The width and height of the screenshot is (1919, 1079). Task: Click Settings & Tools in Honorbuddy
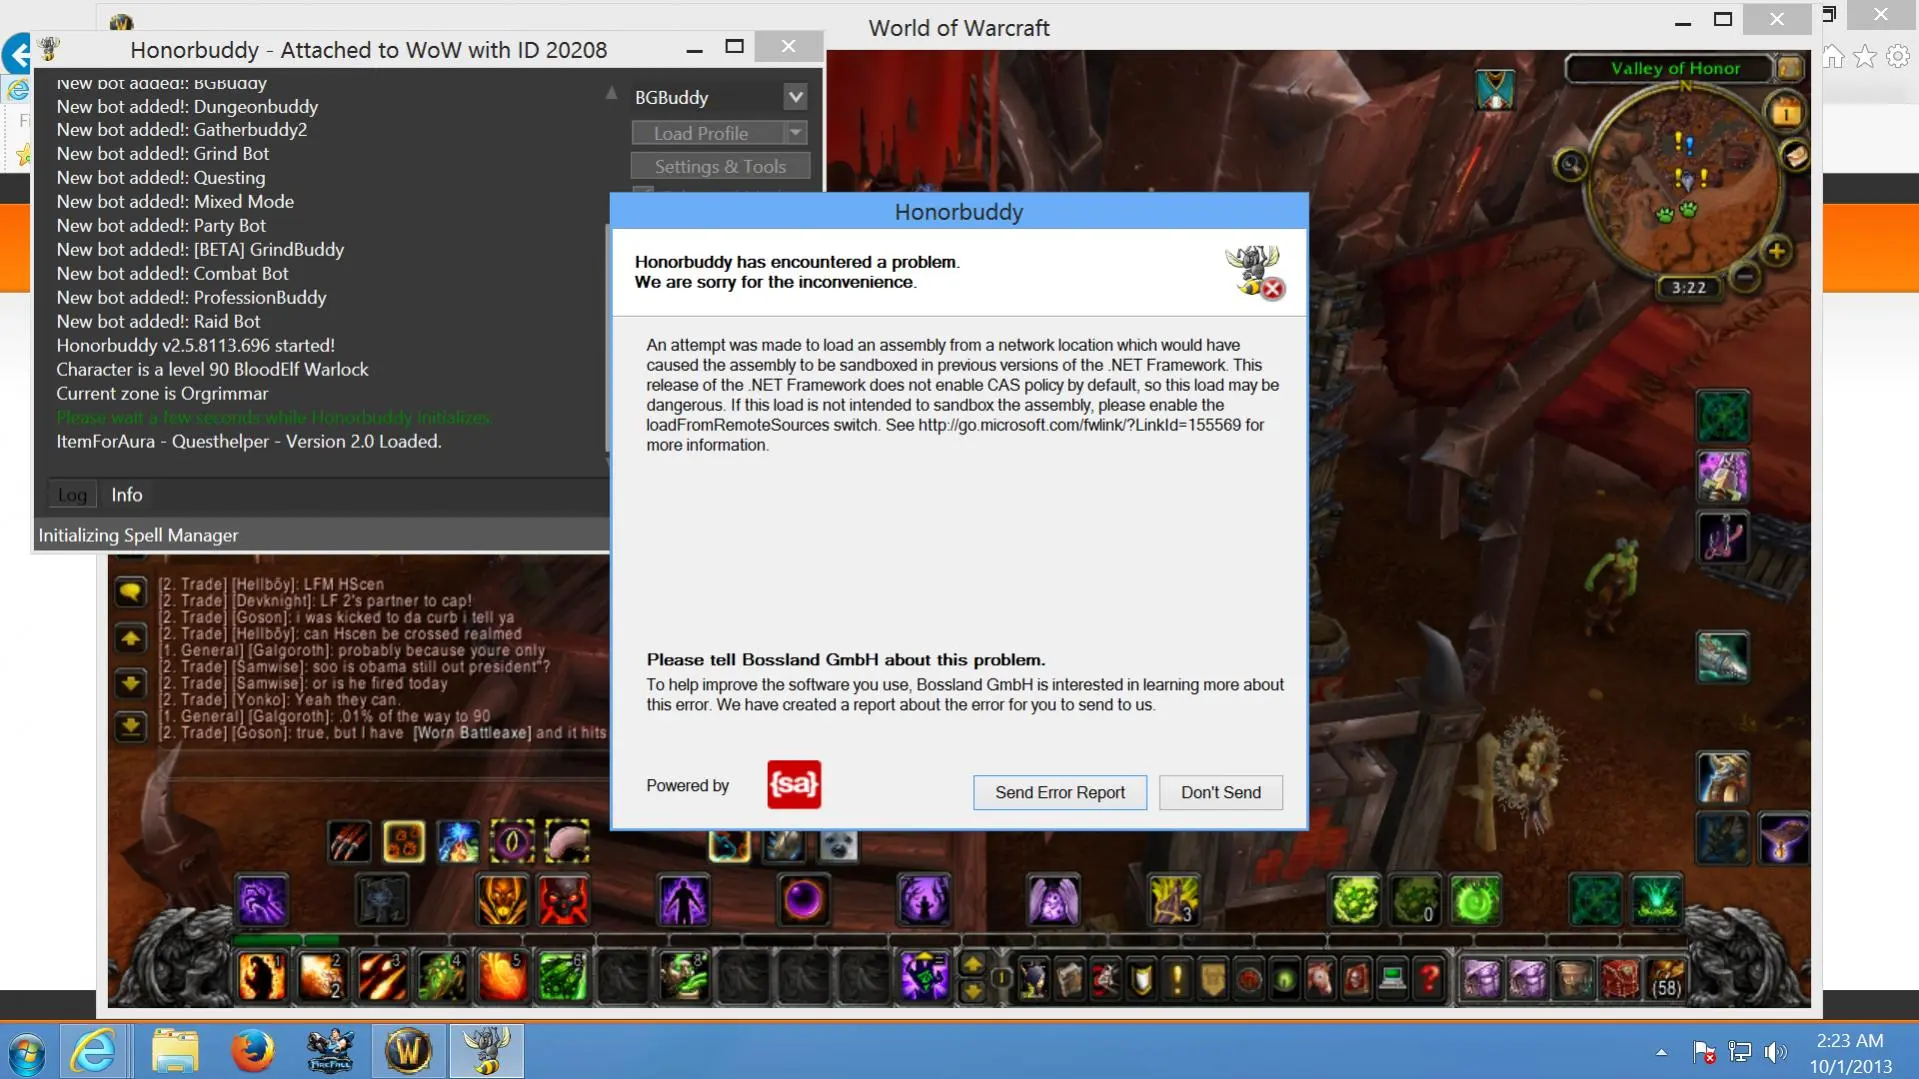720,167
